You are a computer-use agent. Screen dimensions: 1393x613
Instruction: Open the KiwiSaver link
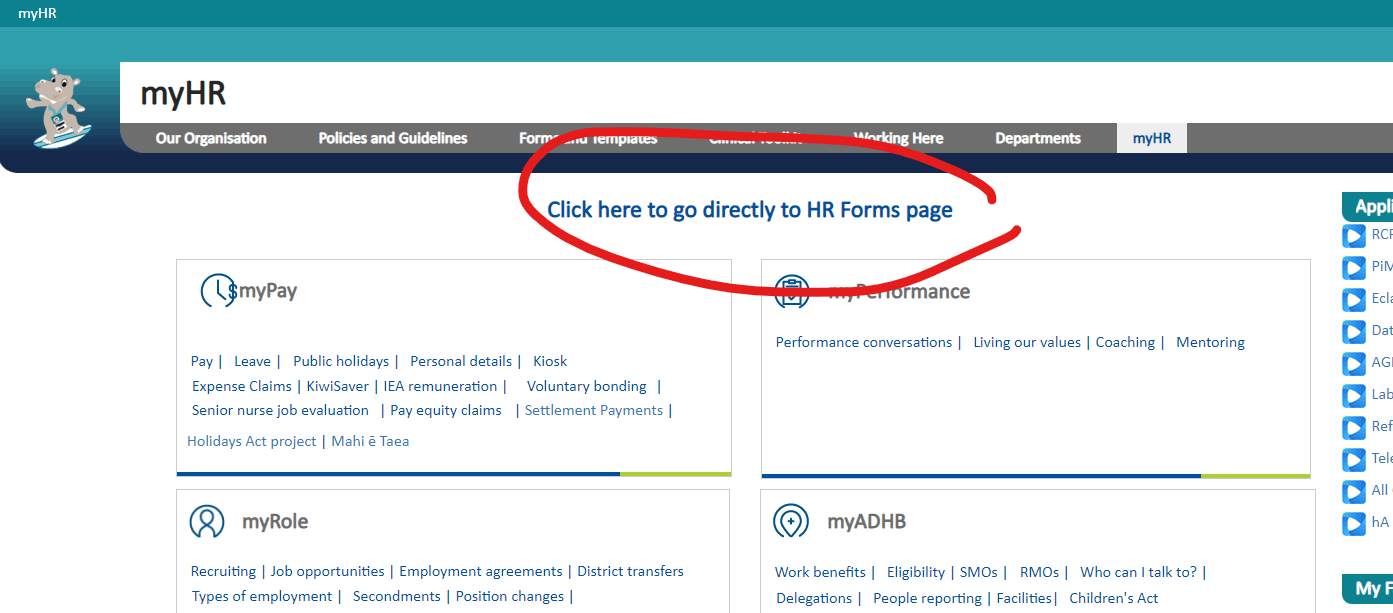click(x=338, y=386)
